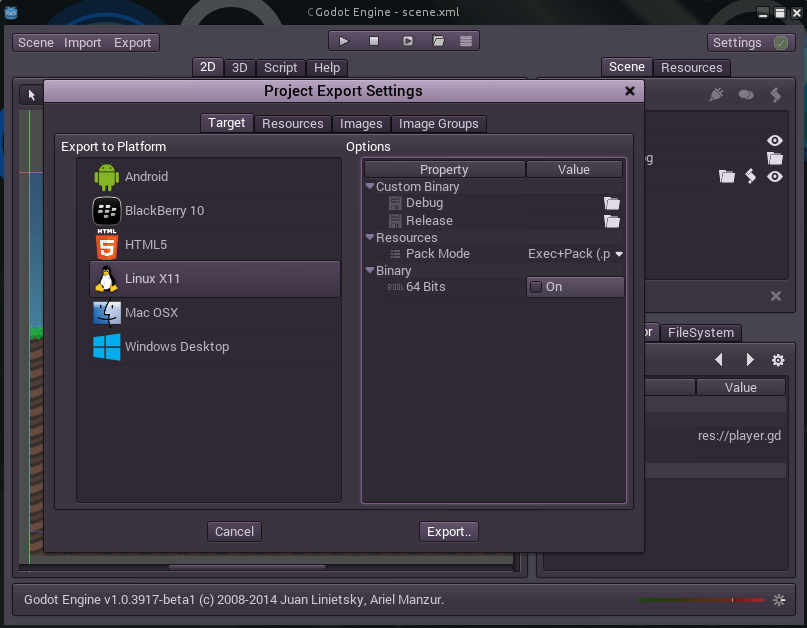807x628 pixels.
Task: Open FileSystem tab
Action: click(x=700, y=333)
